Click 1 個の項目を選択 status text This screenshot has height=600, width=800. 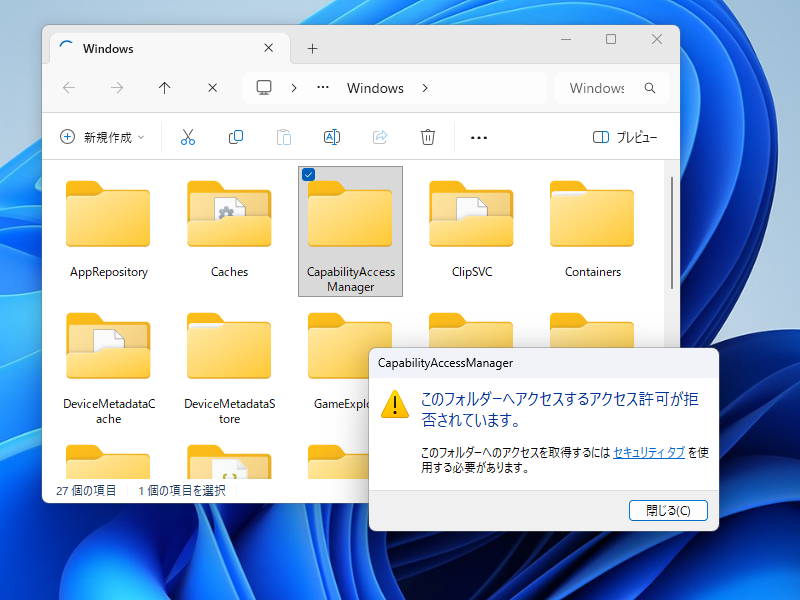click(x=182, y=490)
